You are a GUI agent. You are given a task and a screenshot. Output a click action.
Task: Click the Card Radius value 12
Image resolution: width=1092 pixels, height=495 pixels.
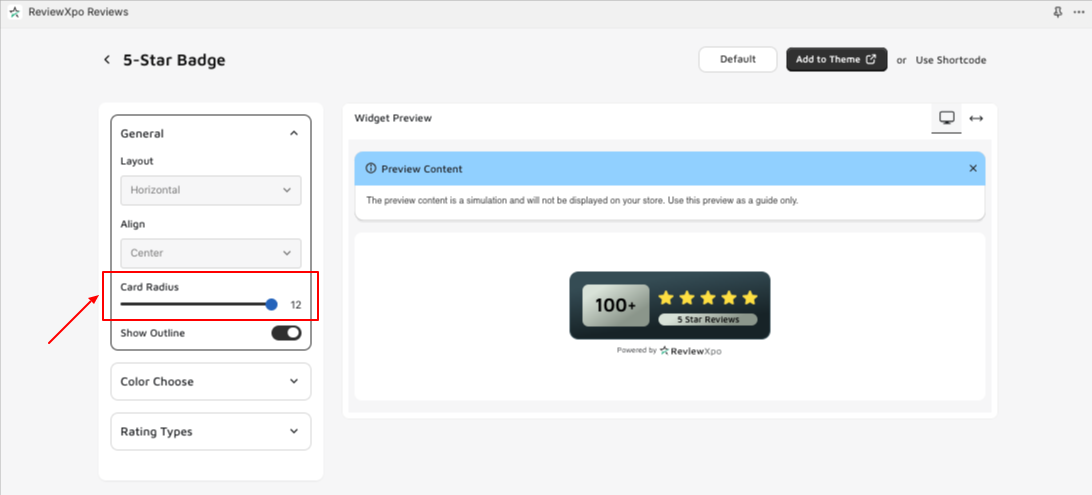[296, 305]
